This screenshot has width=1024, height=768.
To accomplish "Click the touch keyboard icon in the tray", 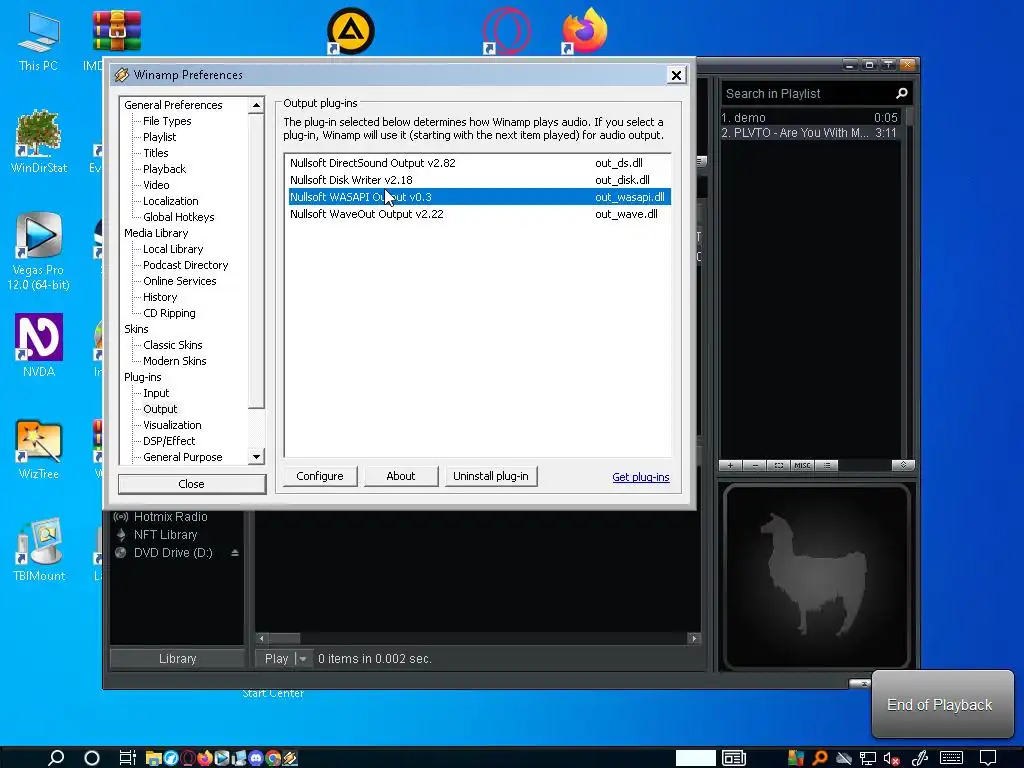I will click(951, 758).
